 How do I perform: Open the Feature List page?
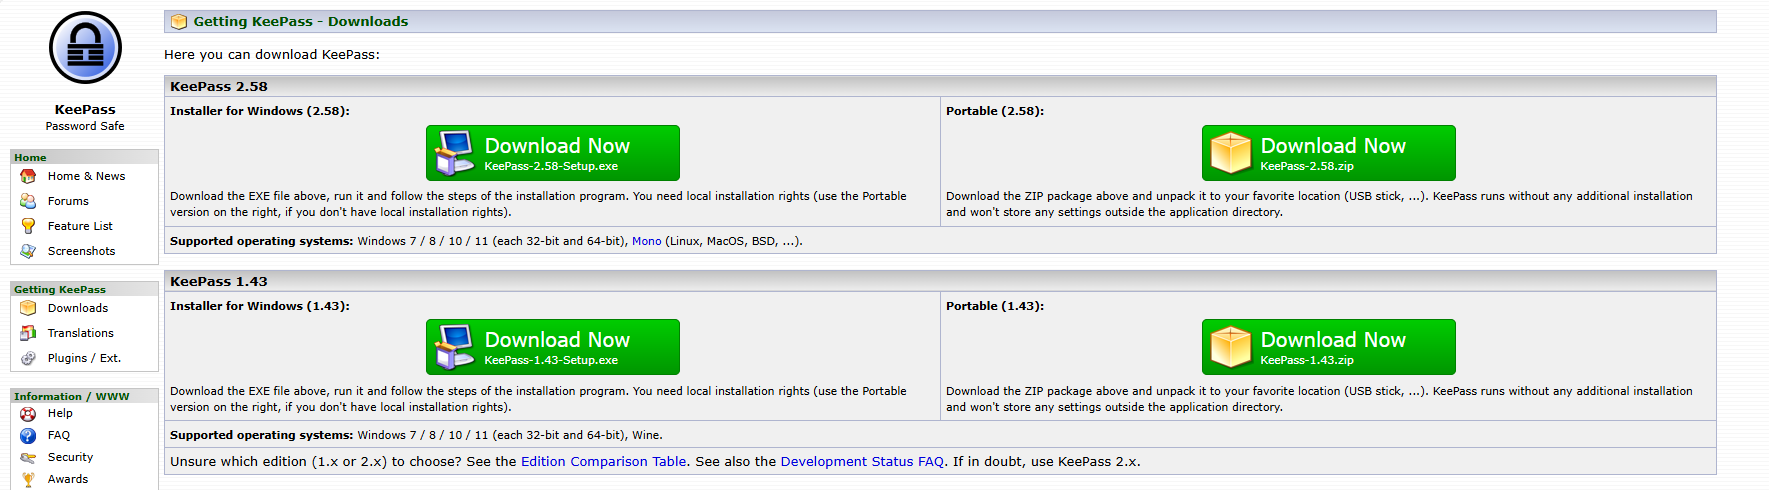pyautogui.click(x=80, y=226)
